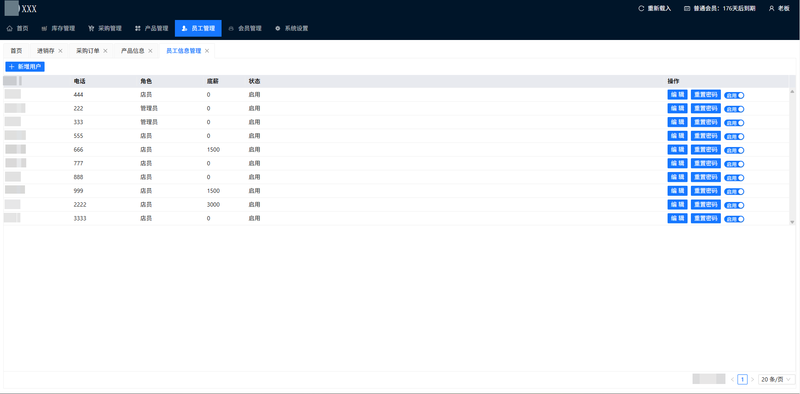Toggle 启用 switch for phone 444 row
Image resolution: width=800 pixels, height=394 pixels.
tap(734, 95)
